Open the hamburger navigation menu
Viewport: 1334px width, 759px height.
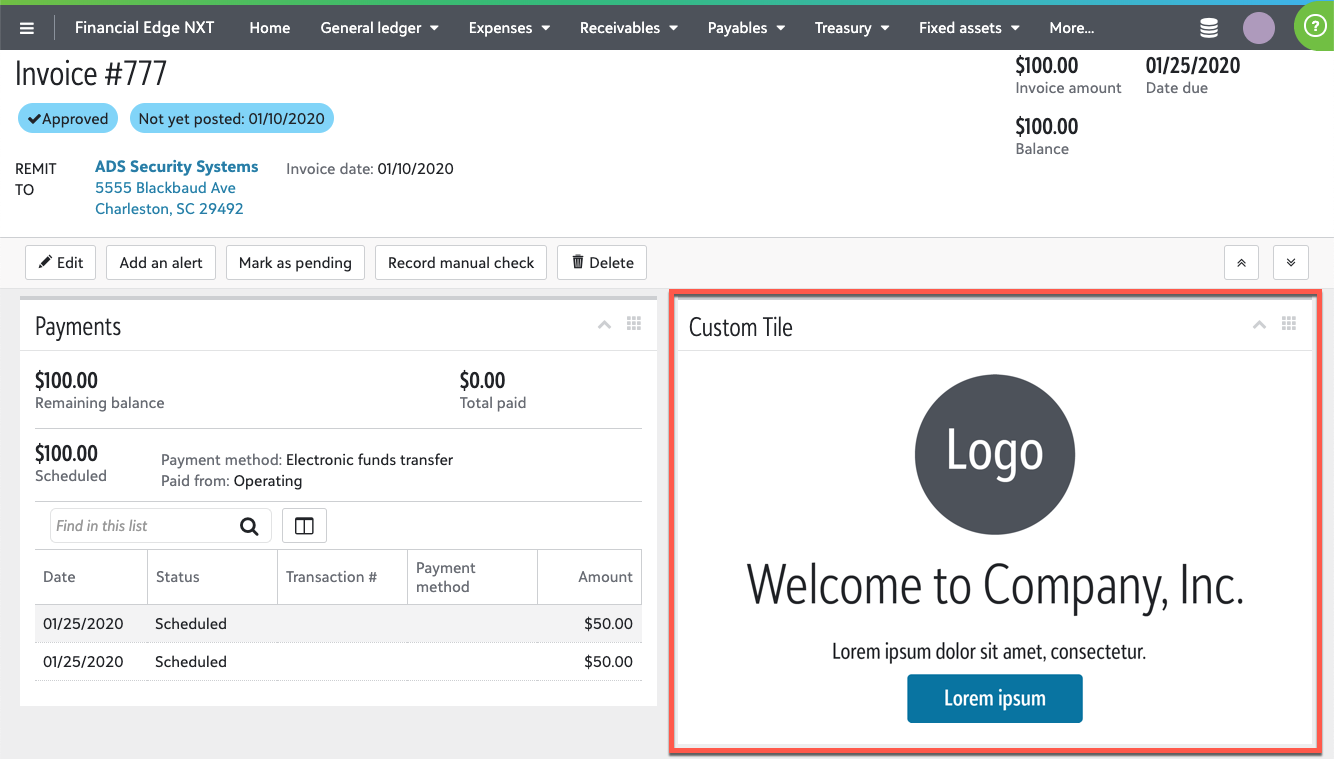(x=27, y=28)
